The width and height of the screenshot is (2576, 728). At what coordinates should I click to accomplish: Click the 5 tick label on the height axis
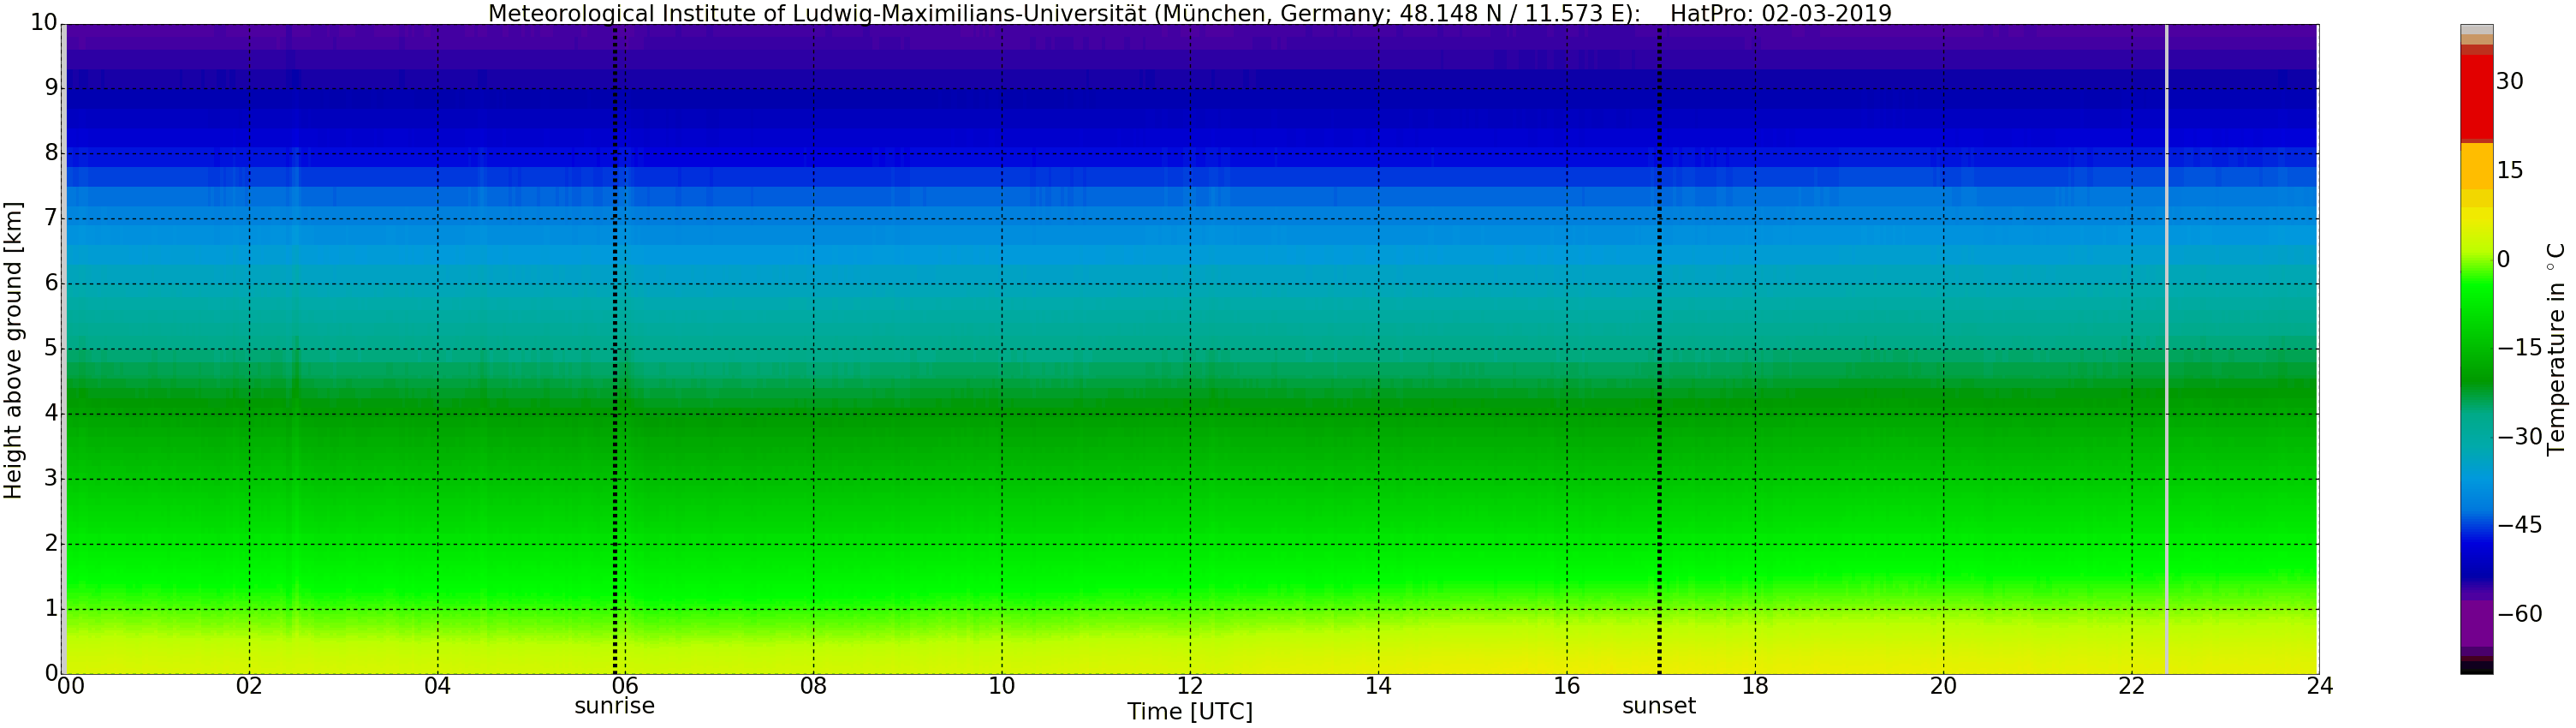50,349
